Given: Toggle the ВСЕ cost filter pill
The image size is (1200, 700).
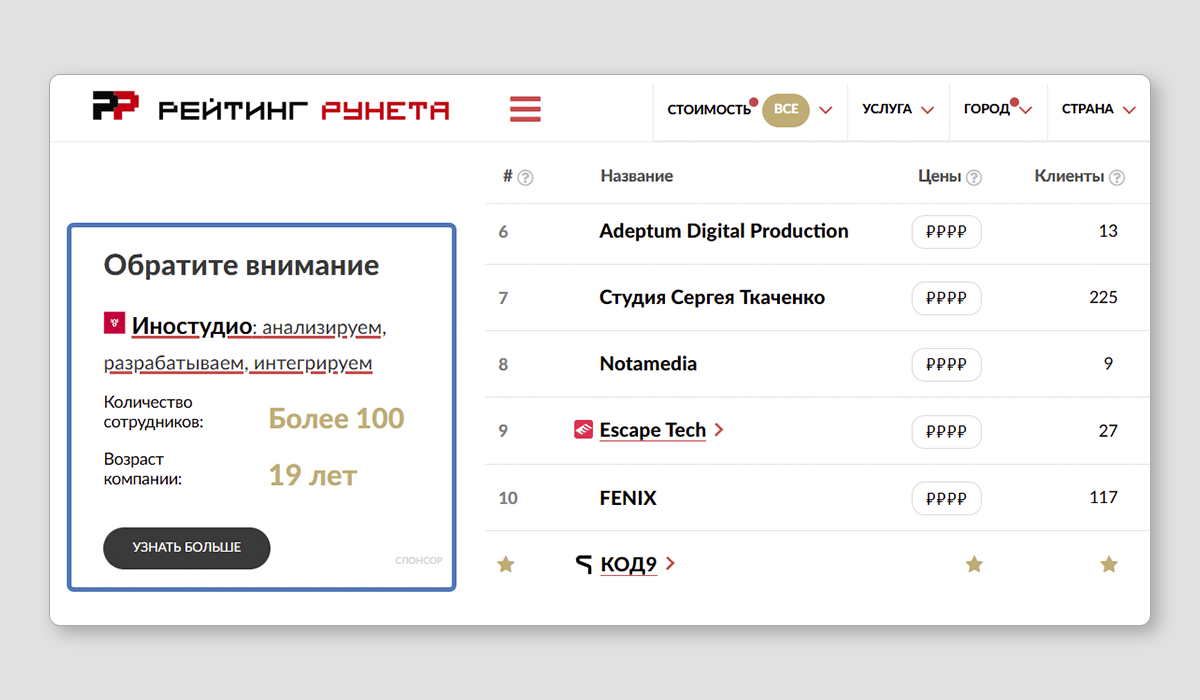Looking at the screenshot, I should (786, 109).
